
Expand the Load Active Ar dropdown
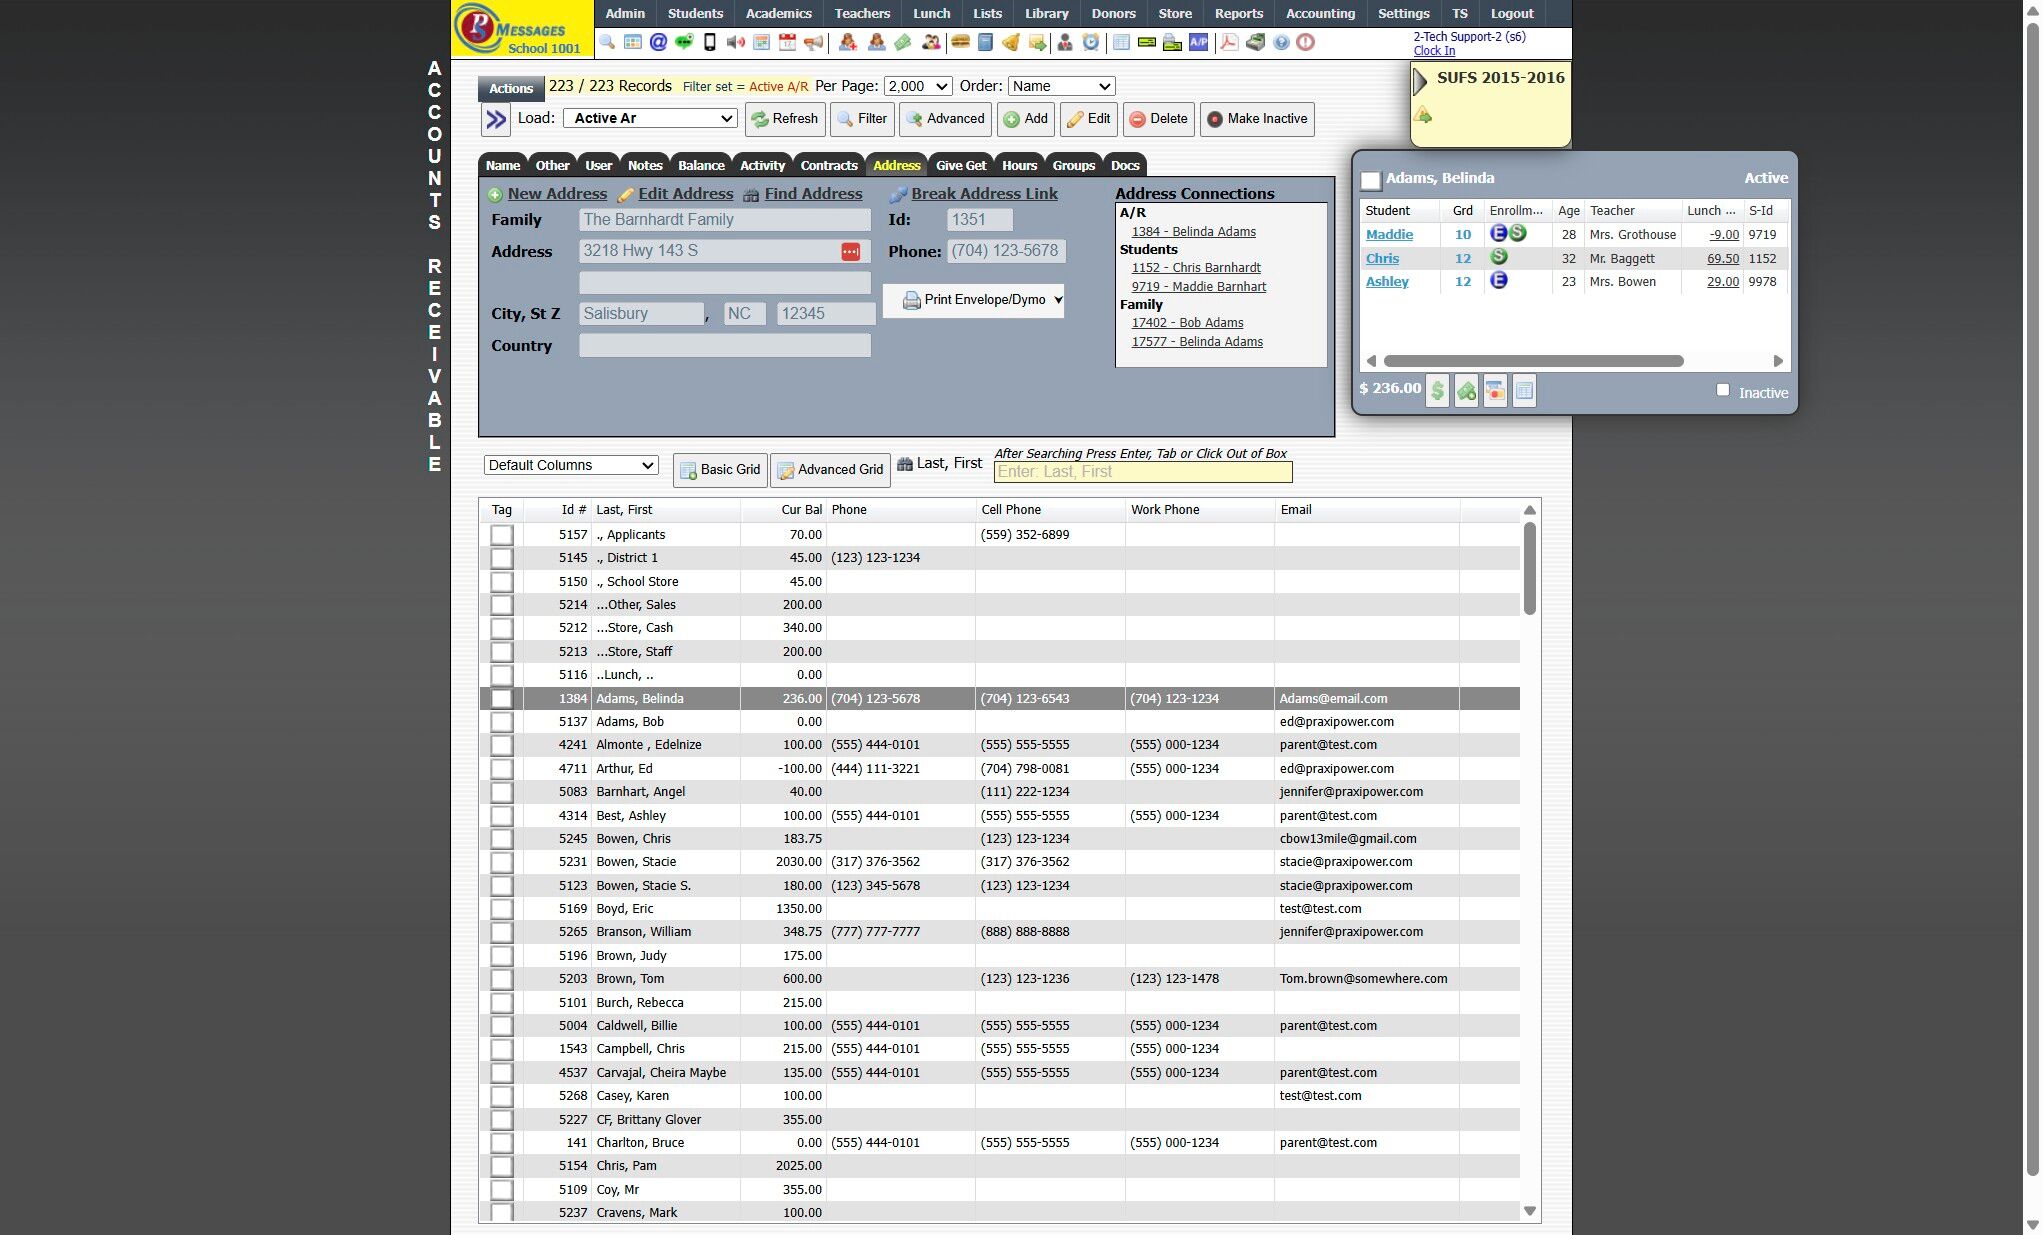650,118
